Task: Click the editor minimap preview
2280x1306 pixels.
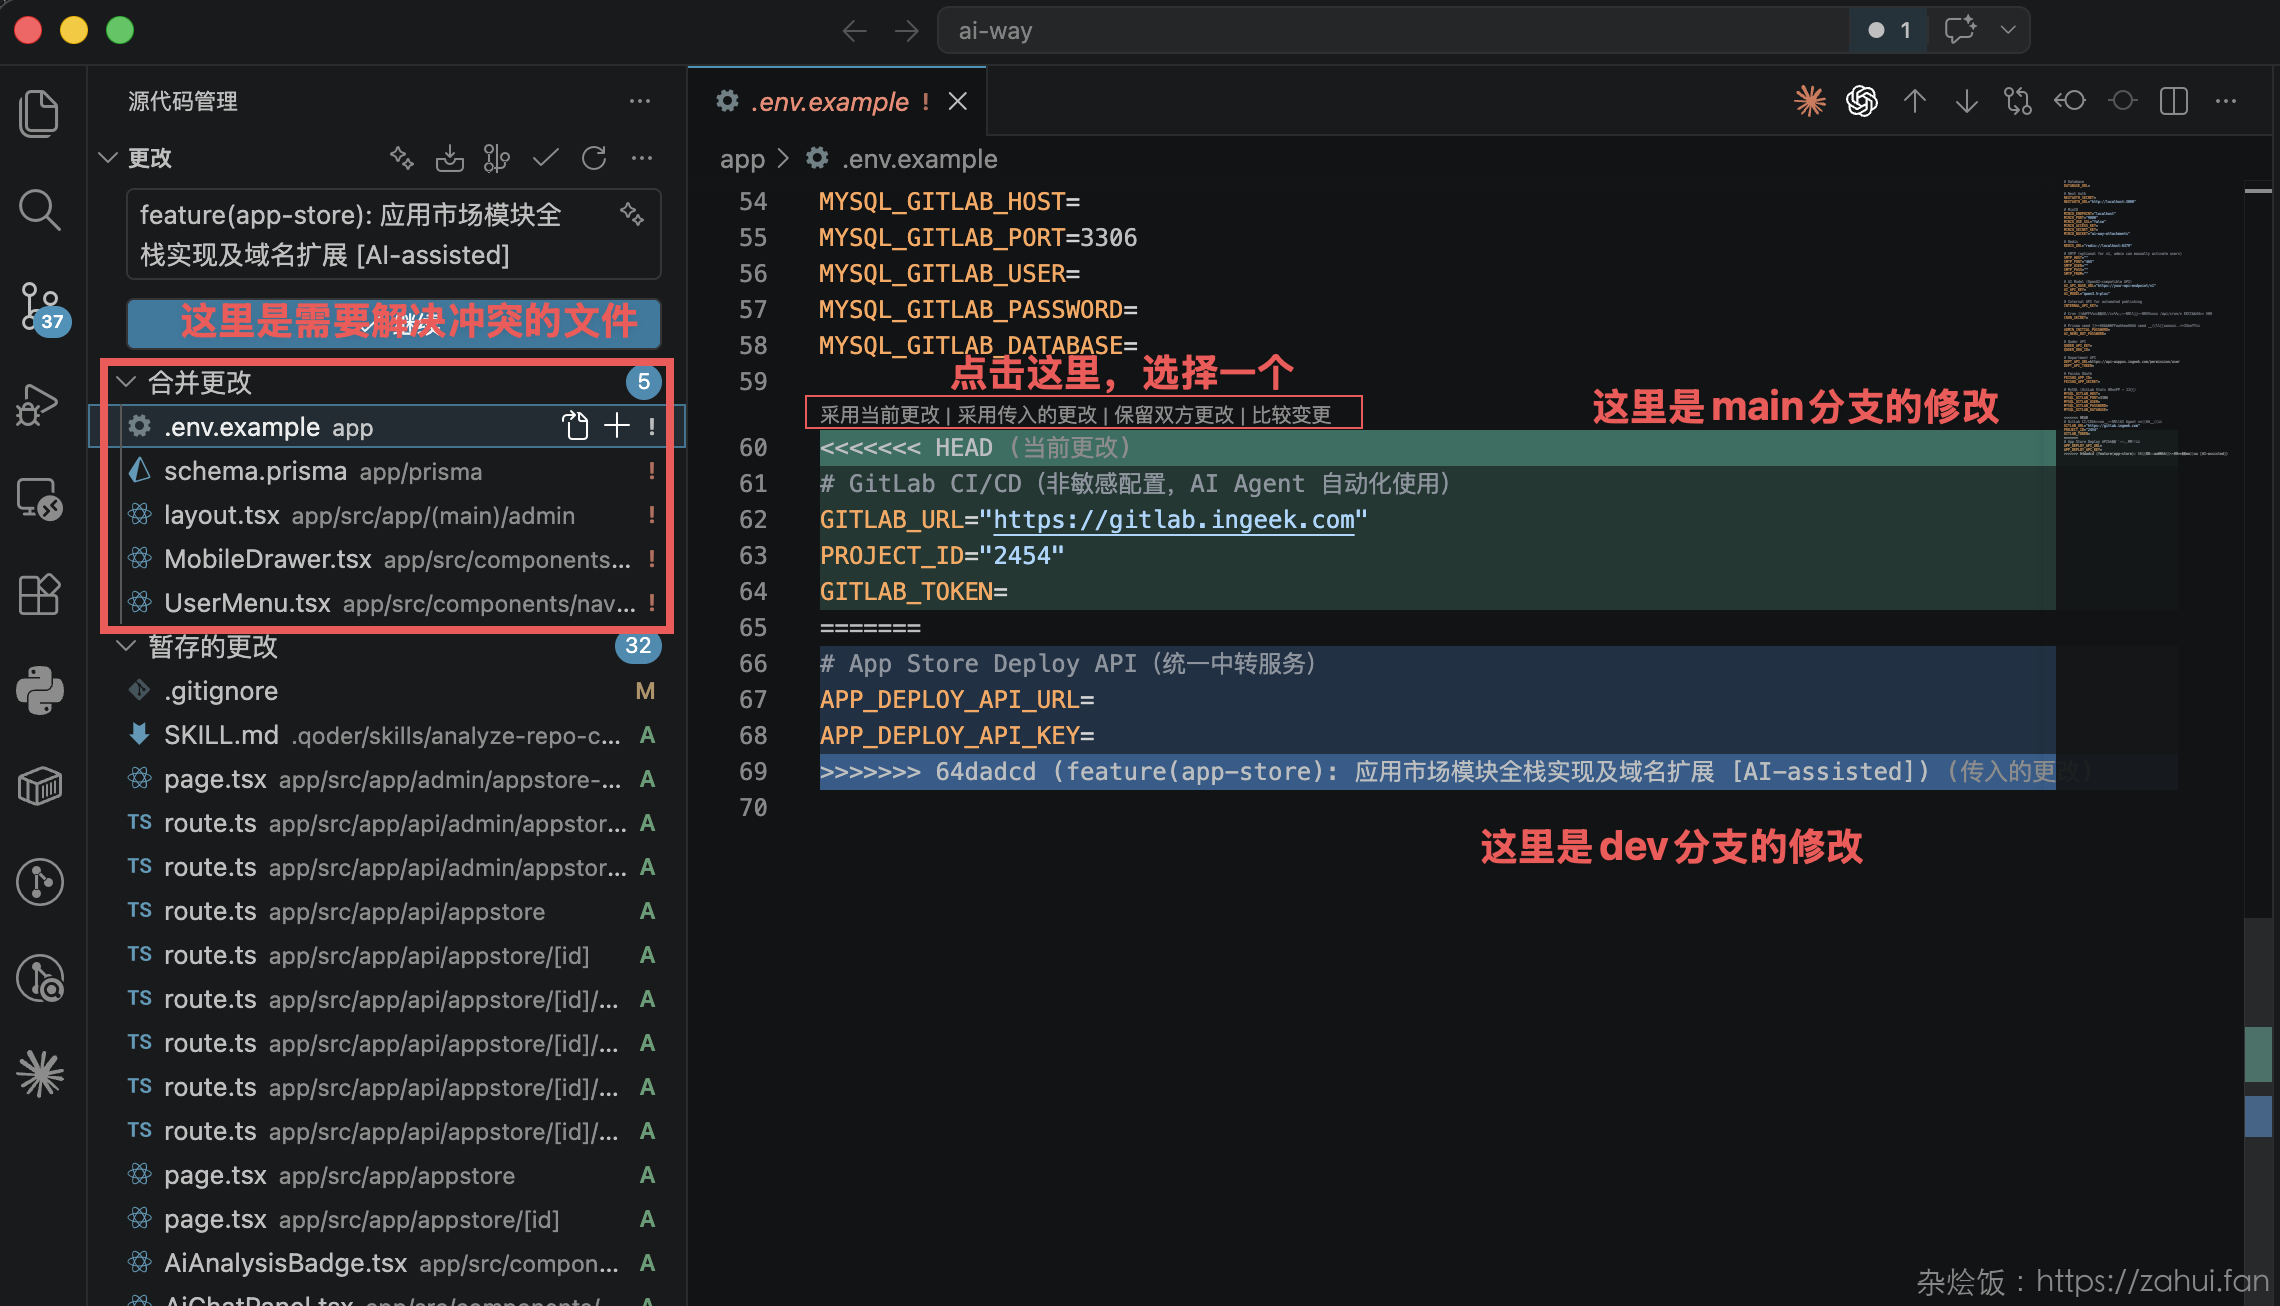Action: coord(2145,320)
